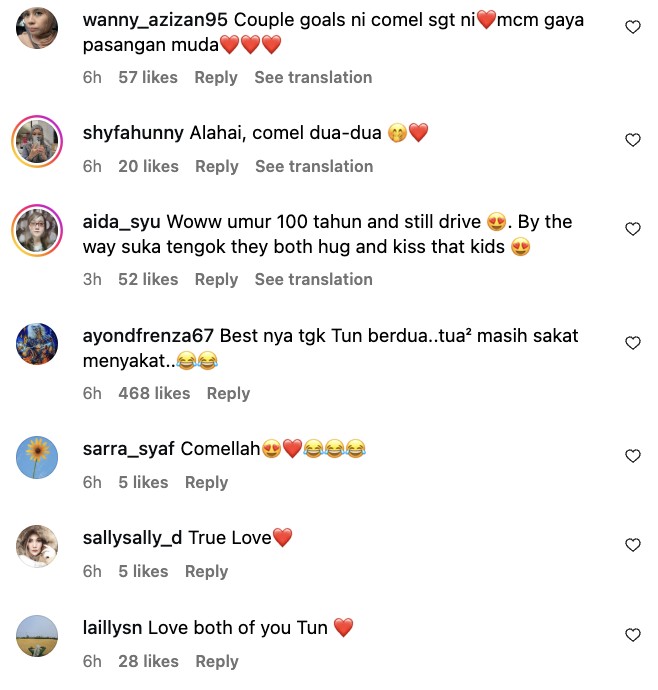Heart the ayondfrenza67 comment

(632, 343)
